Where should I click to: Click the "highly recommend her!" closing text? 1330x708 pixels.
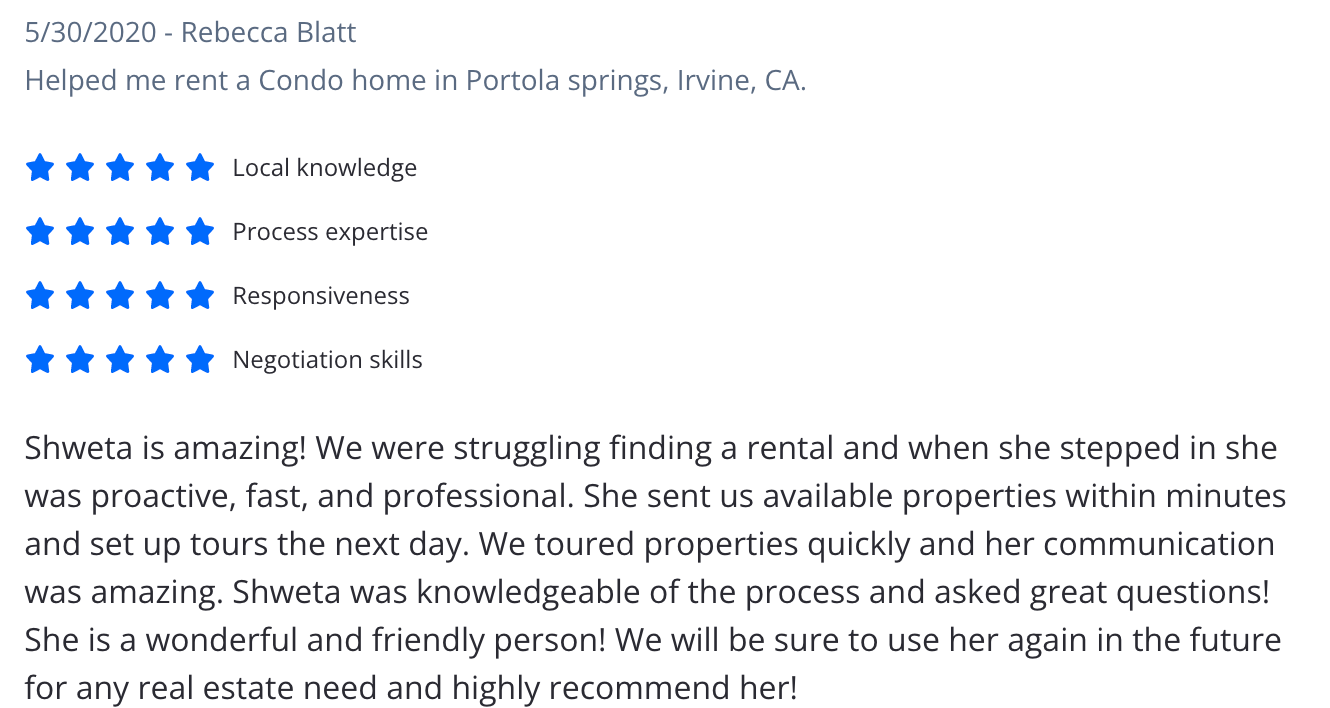click(625, 688)
